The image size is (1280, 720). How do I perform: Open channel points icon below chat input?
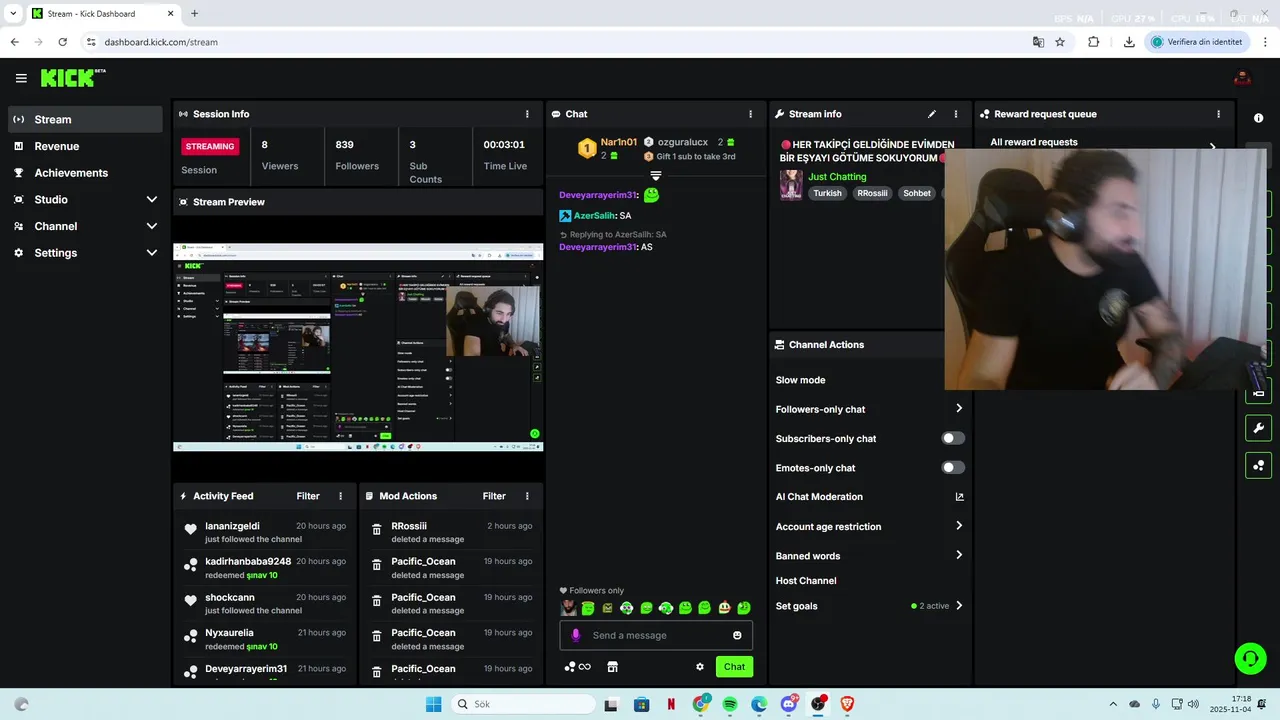[570, 667]
